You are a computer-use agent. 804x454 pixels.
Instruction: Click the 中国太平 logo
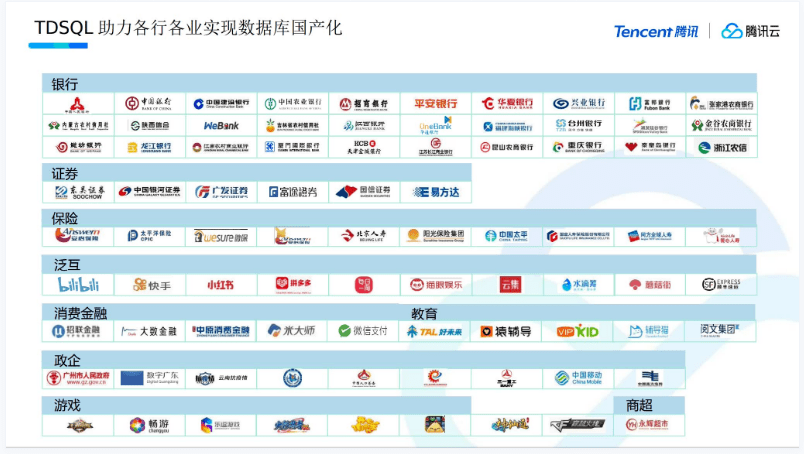click(x=506, y=236)
